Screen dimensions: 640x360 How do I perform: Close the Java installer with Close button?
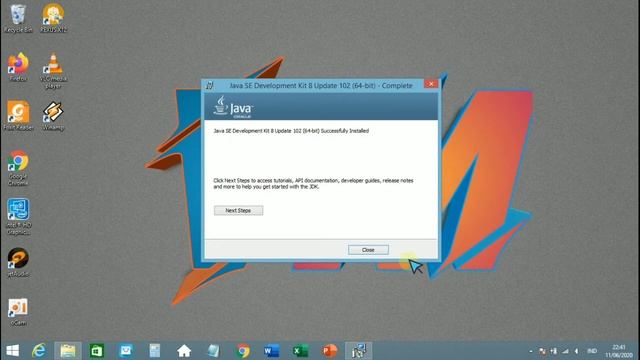pos(368,249)
